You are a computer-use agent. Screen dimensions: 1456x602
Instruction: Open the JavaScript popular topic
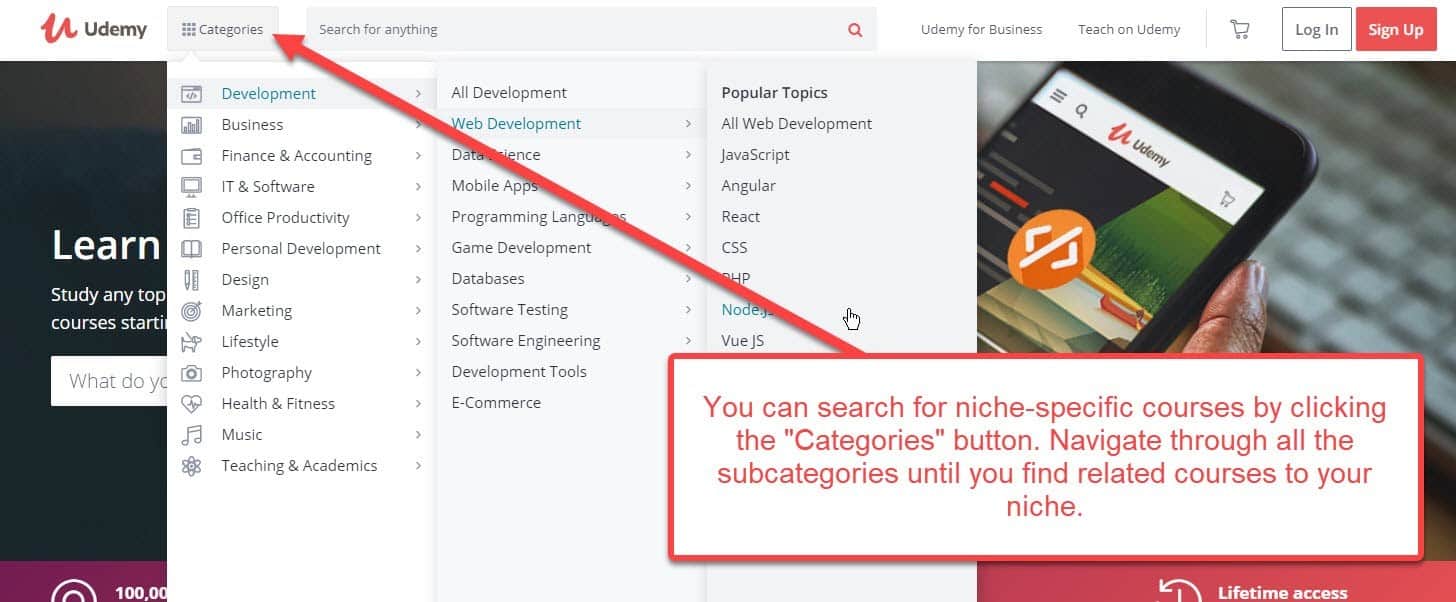tap(755, 155)
